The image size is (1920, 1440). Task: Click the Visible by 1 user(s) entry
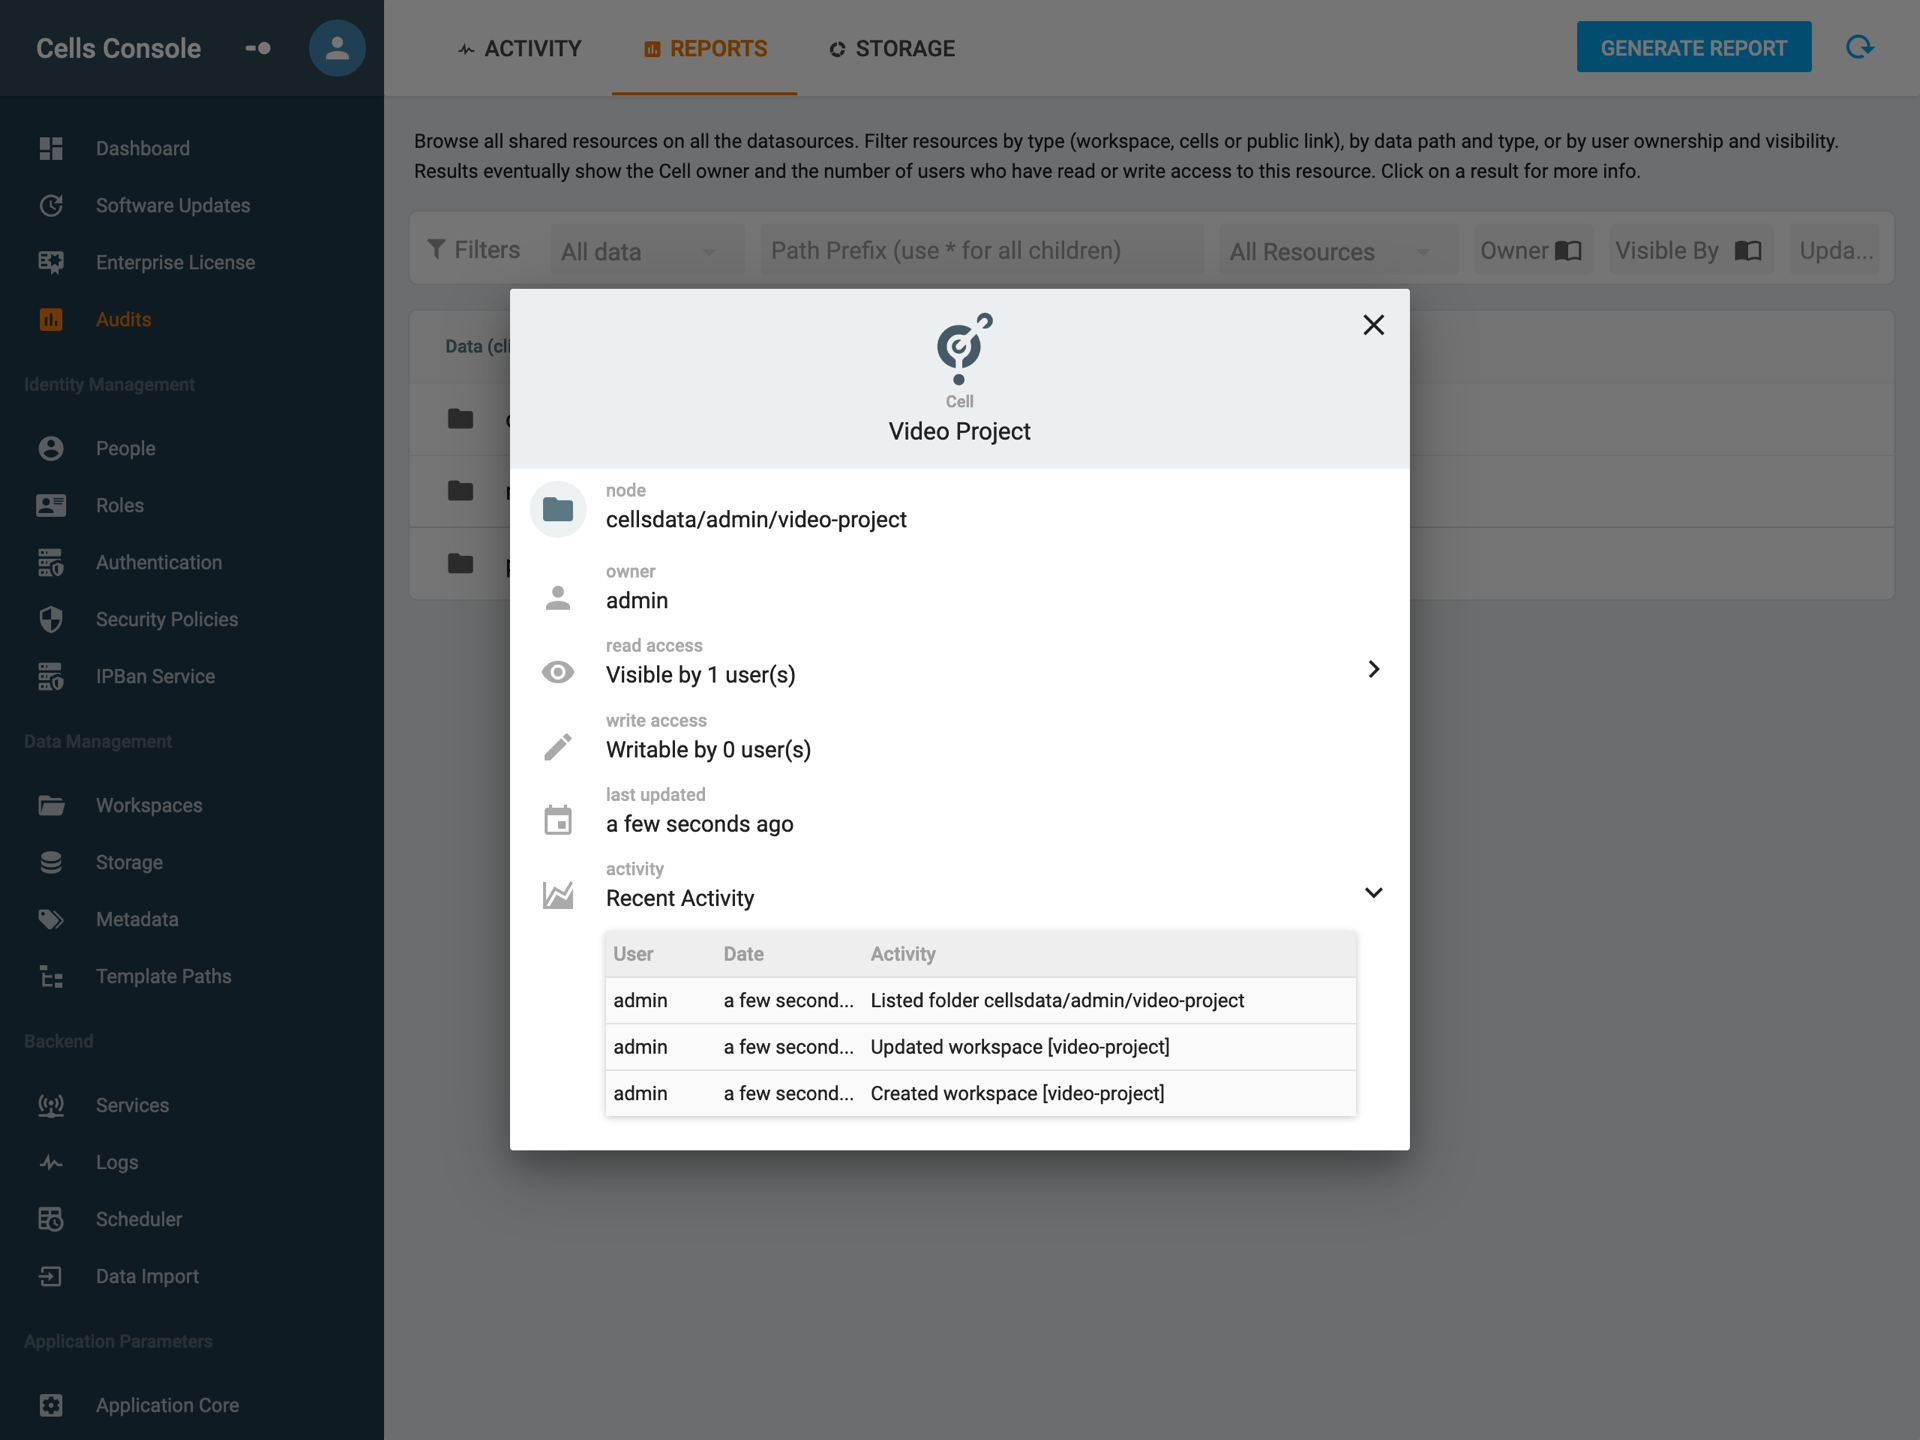tap(701, 675)
